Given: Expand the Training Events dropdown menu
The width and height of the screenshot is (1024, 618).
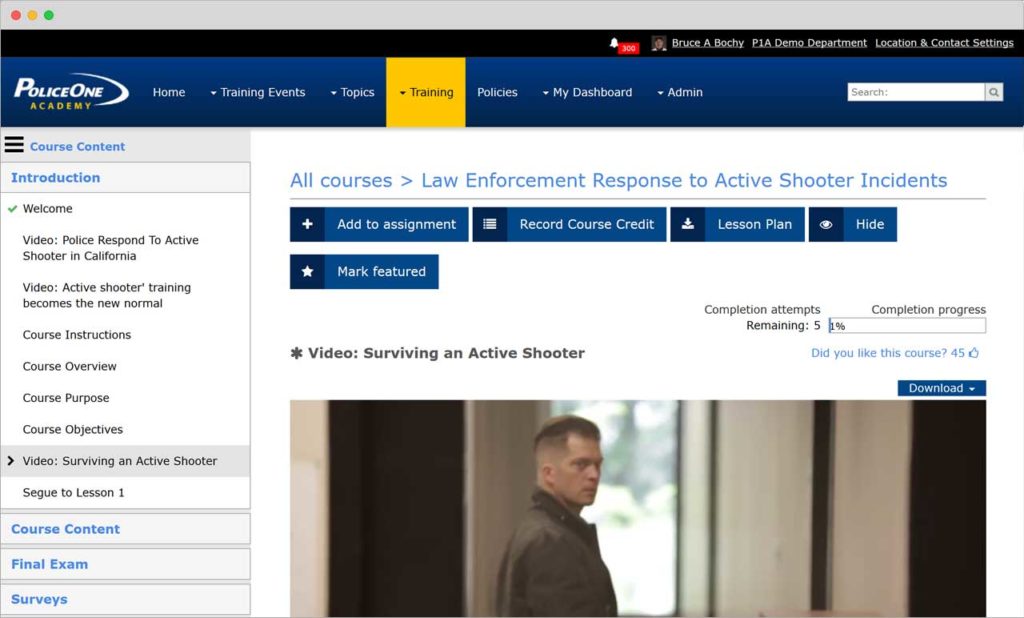Looking at the screenshot, I should coord(257,92).
